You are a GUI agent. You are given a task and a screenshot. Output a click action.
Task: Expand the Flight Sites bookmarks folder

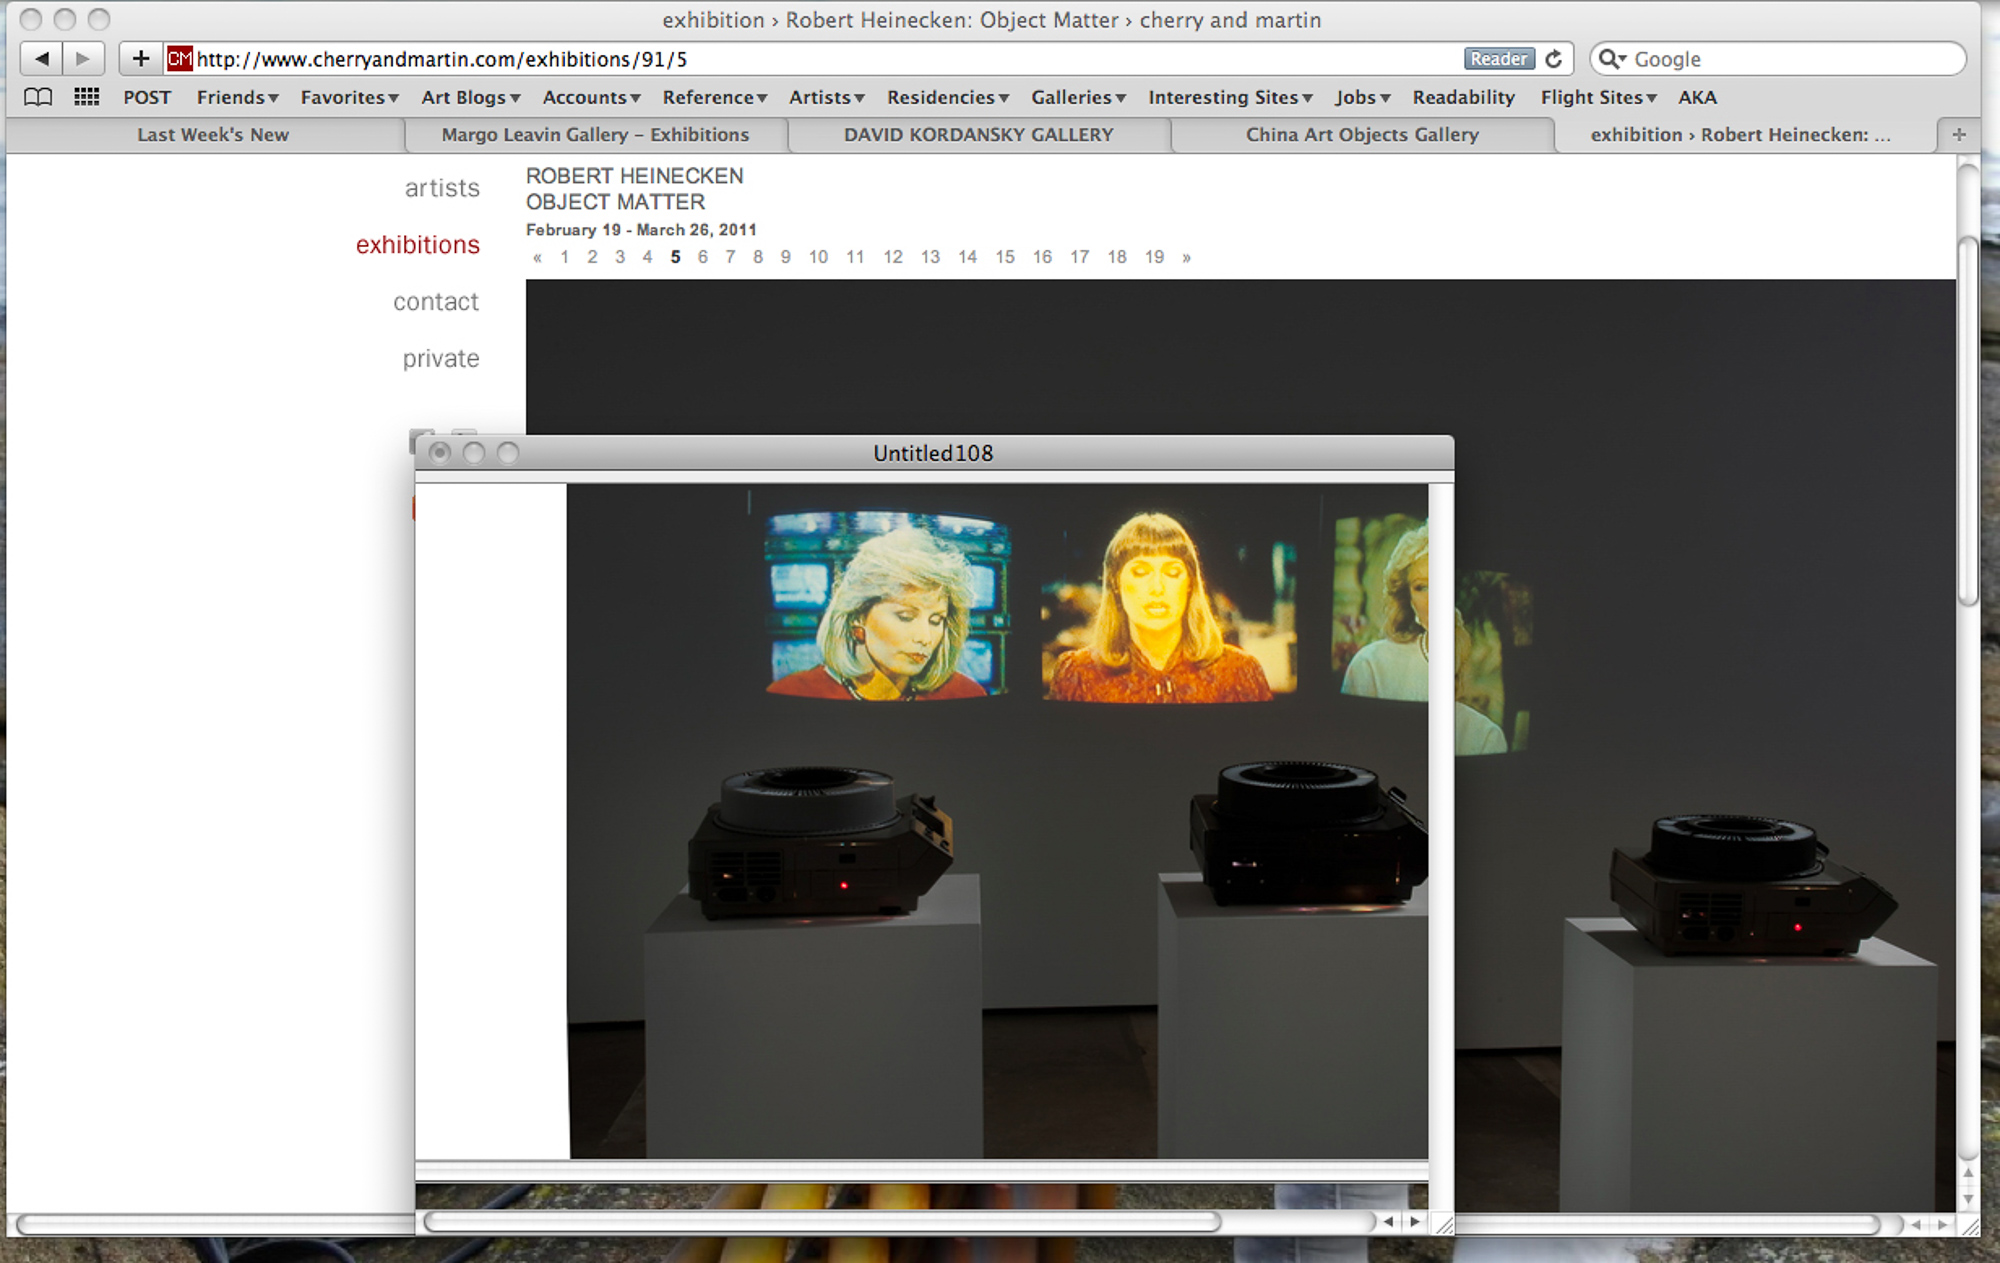click(x=1599, y=97)
